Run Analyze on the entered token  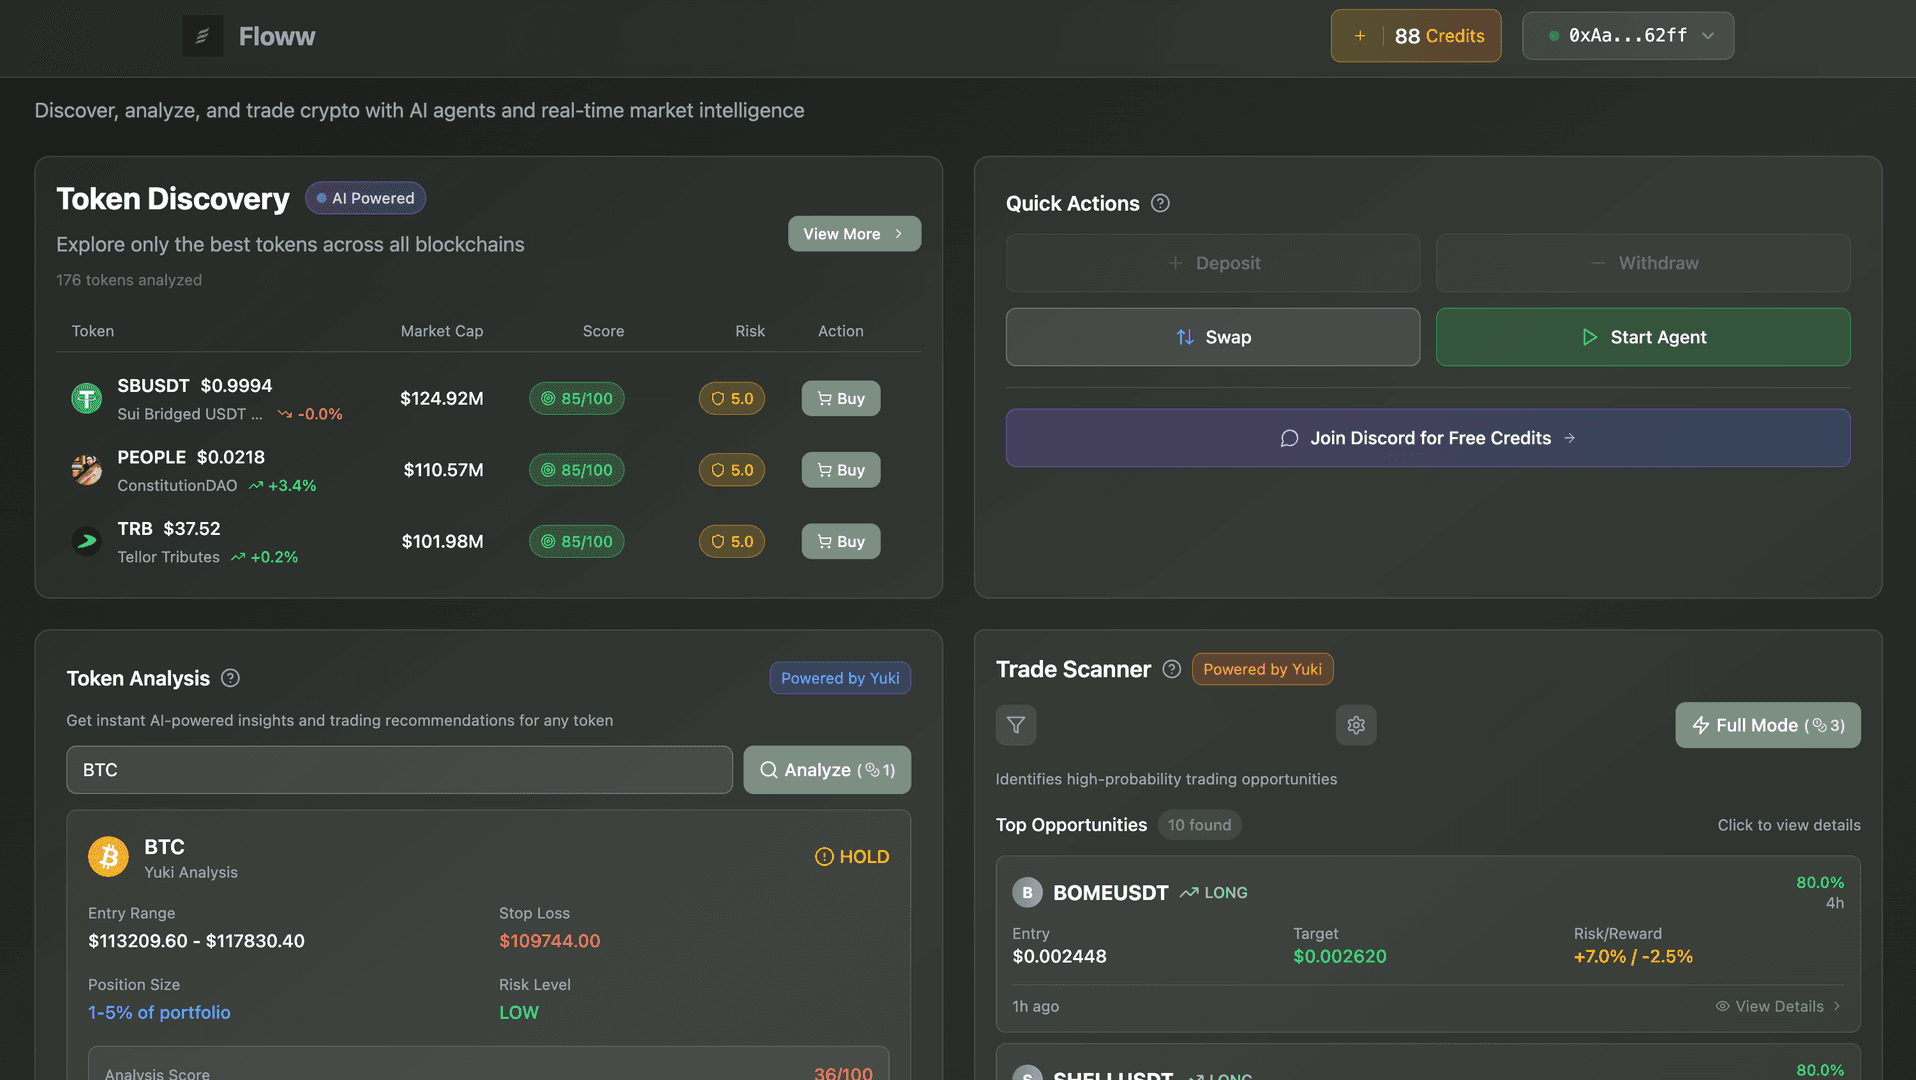coord(826,770)
